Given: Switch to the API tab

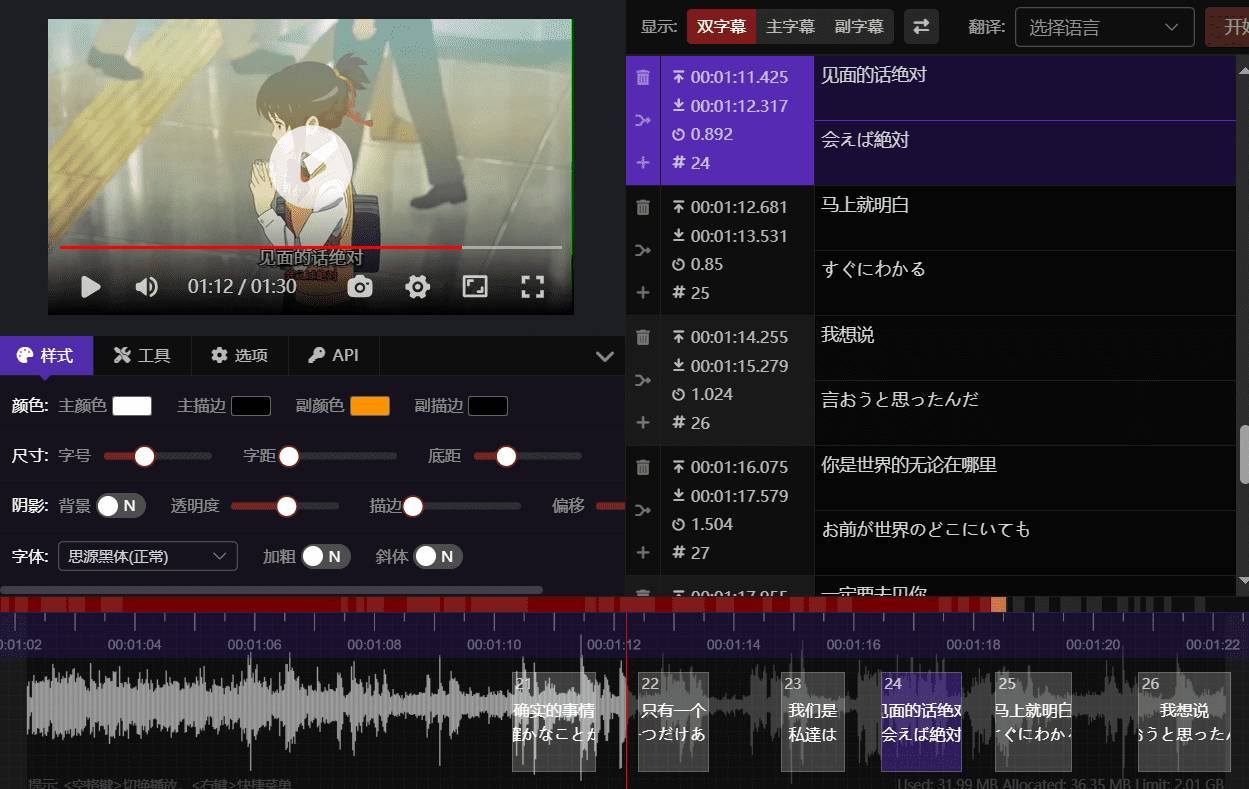Looking at the screenshot, I should pos(334,355).
